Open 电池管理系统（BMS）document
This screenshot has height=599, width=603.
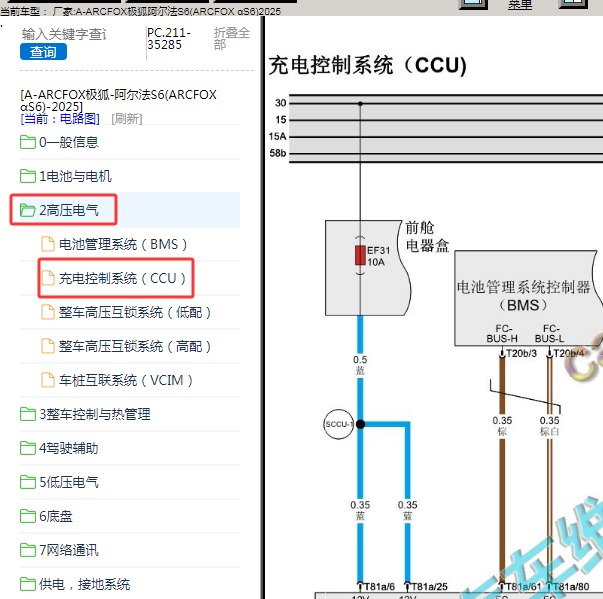click(122, 244)
